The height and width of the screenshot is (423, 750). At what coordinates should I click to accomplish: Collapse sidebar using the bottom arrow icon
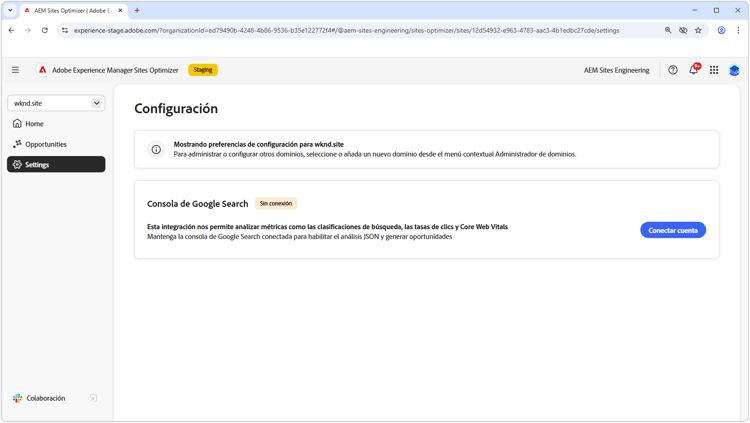coord(93,398)
